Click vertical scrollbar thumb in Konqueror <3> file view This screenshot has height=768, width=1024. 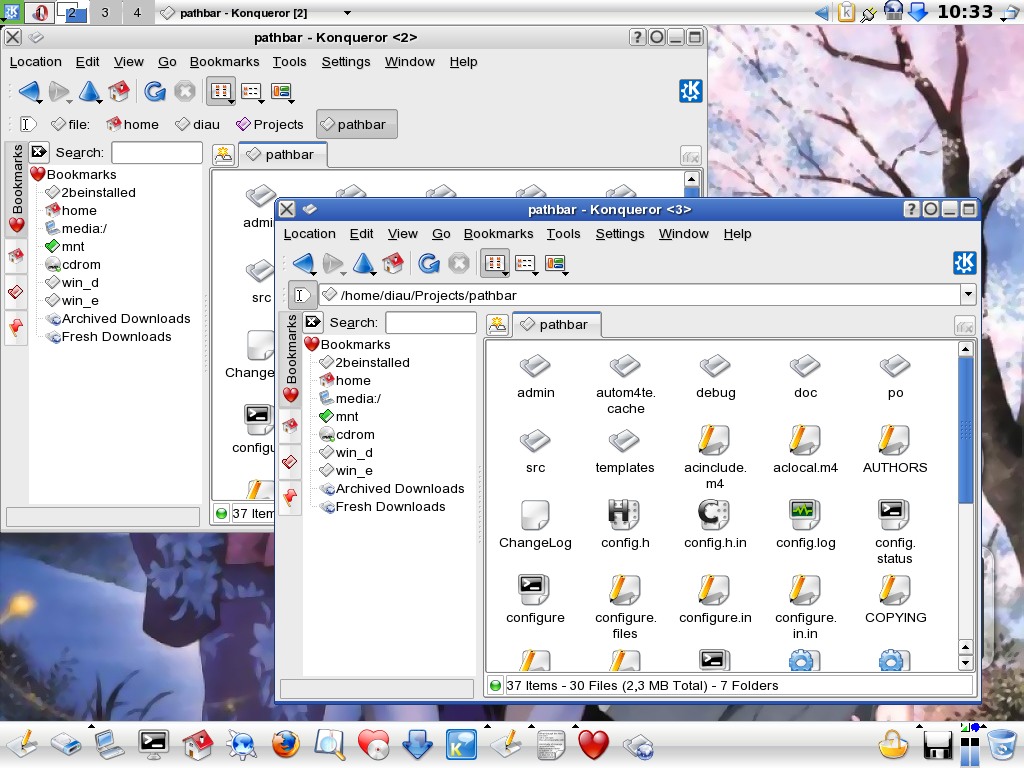pos(965,430)
